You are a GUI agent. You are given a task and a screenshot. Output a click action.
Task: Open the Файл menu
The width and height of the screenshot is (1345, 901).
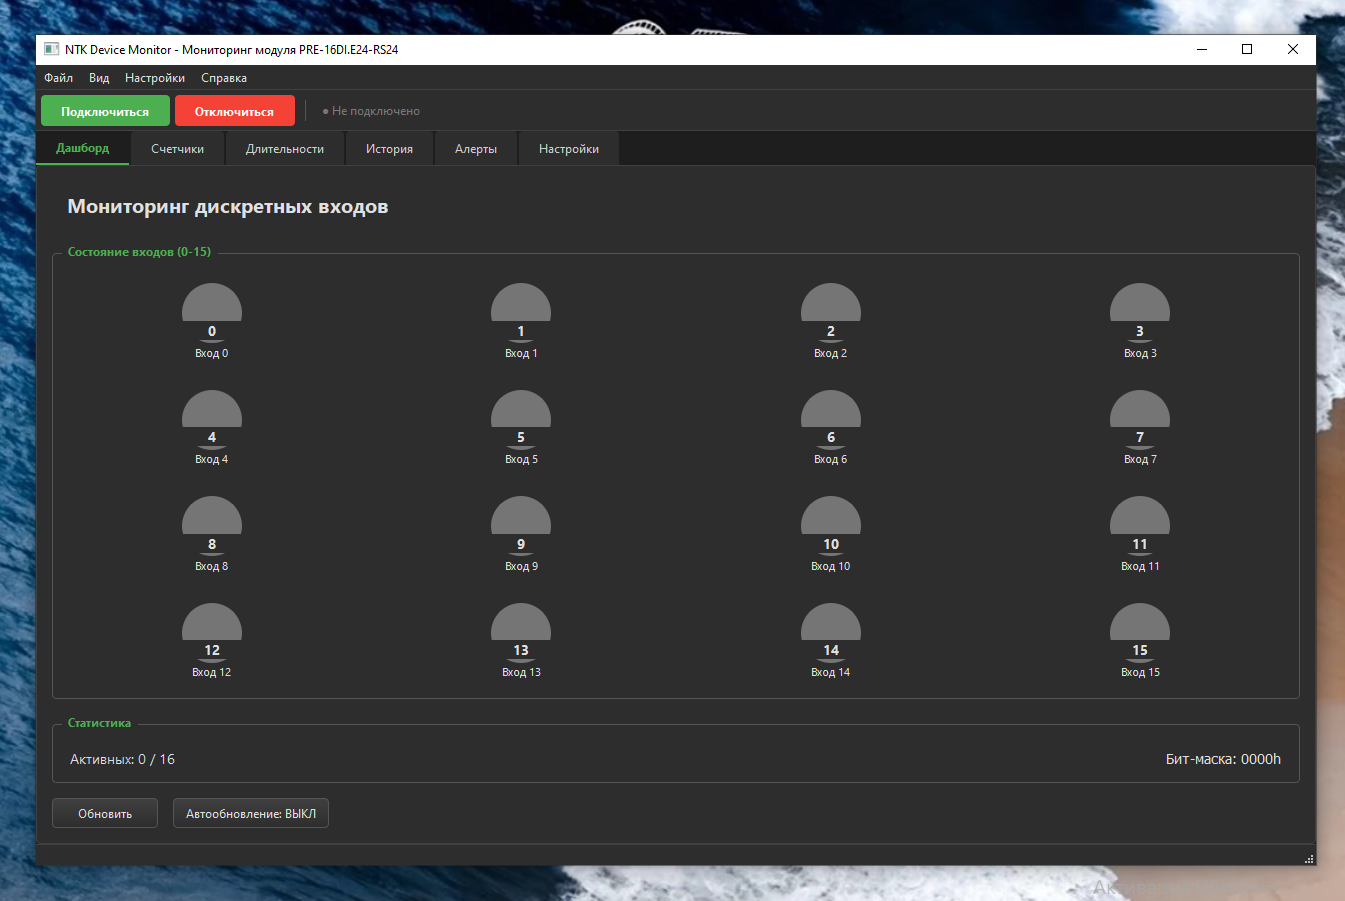pos(58,78)
